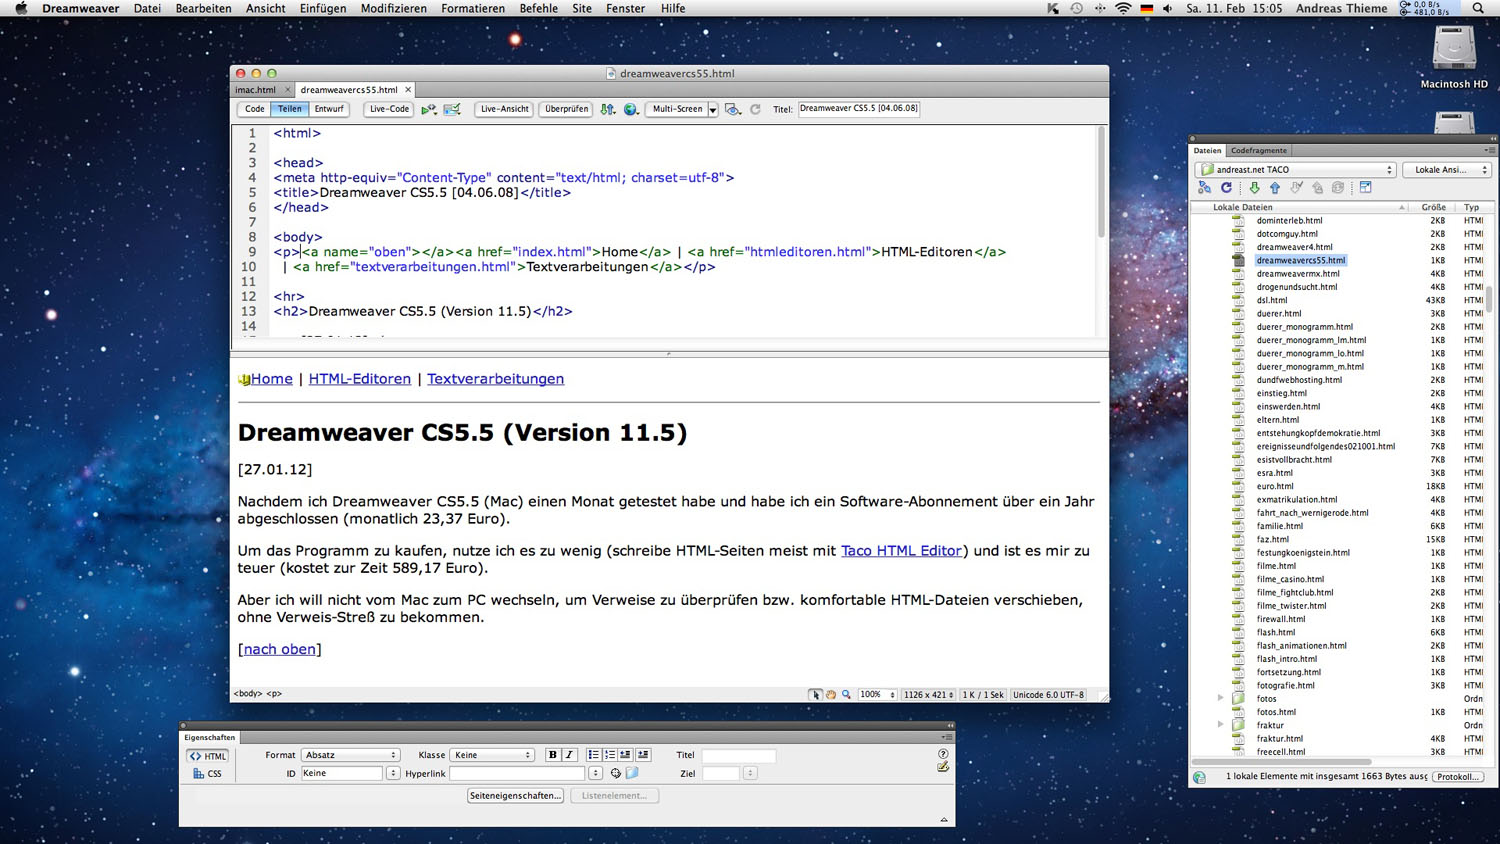This screenshot has height=844, width=1500.
Task: Open the Hyperlink history dropdown arrow
Action: (596, 773)
